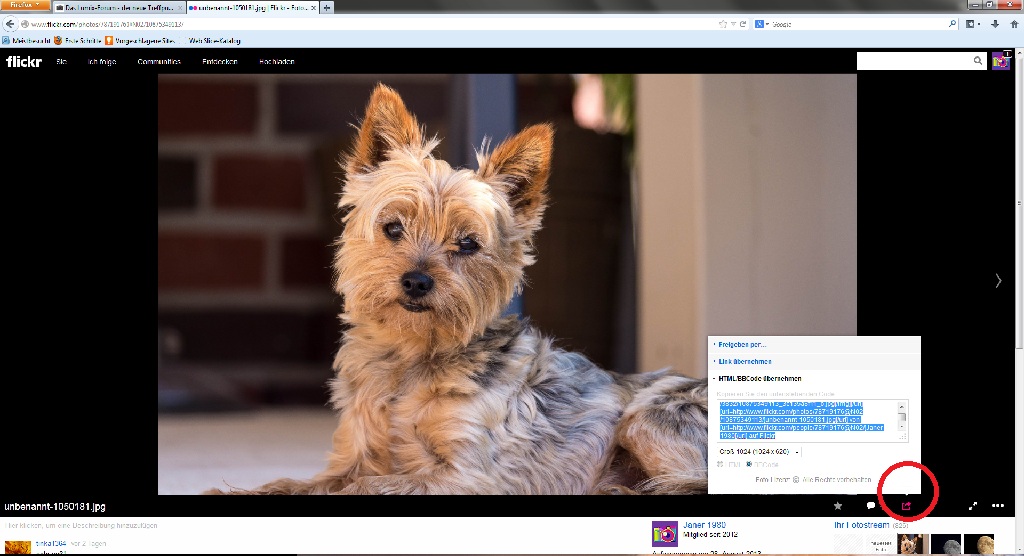Image resolution: width=1024 pixels, height=556 pixels.
Task: Click the Flickr search magnifier icon
Action: (x=978, y=61)
